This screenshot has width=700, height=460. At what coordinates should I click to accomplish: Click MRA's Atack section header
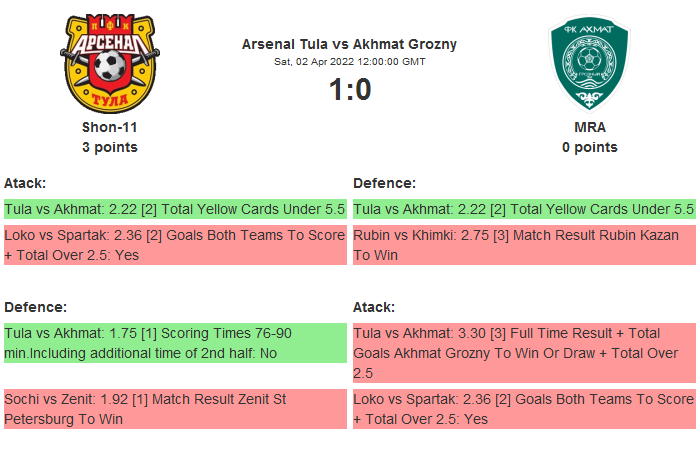tap(374, 307)
